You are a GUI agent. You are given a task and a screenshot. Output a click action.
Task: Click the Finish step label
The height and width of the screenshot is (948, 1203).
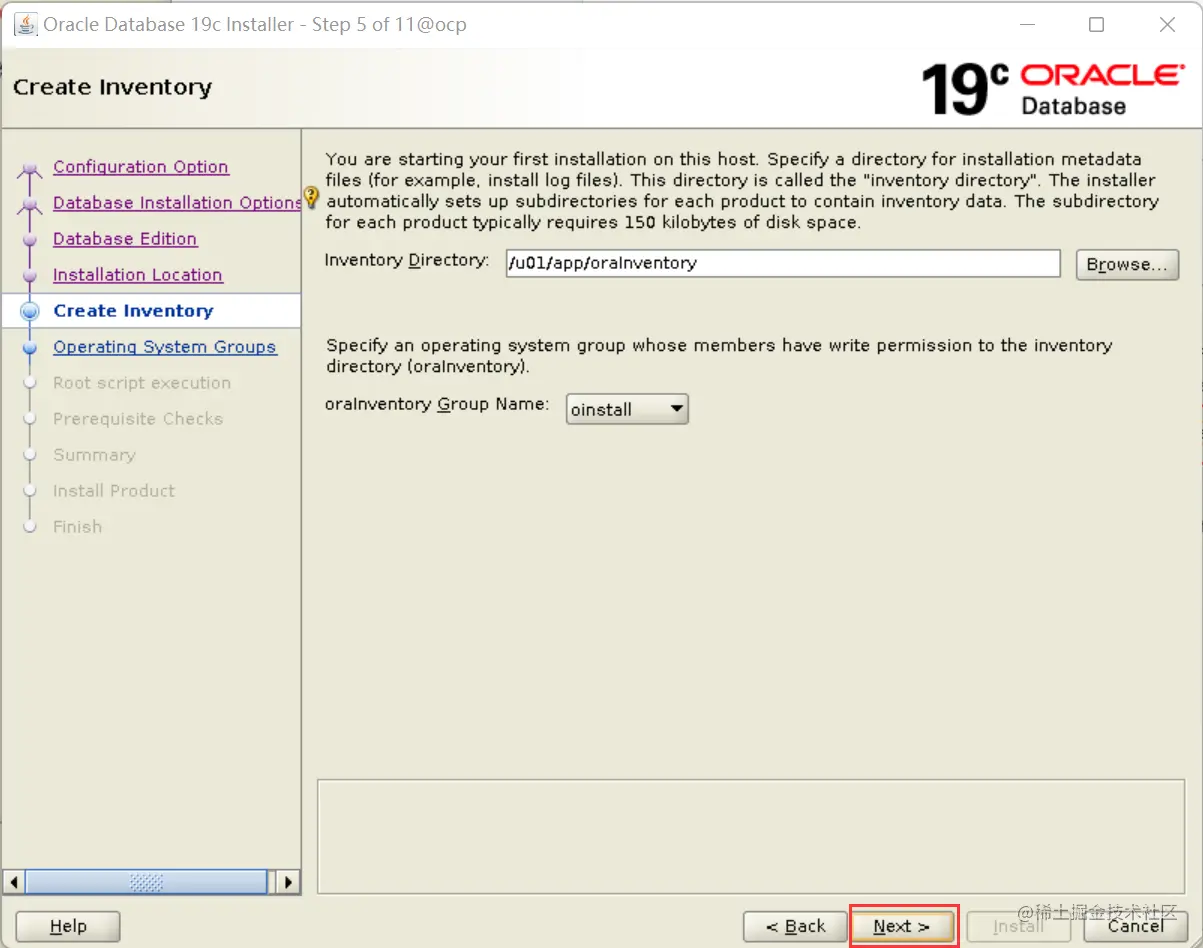click(x=78, y=527)
